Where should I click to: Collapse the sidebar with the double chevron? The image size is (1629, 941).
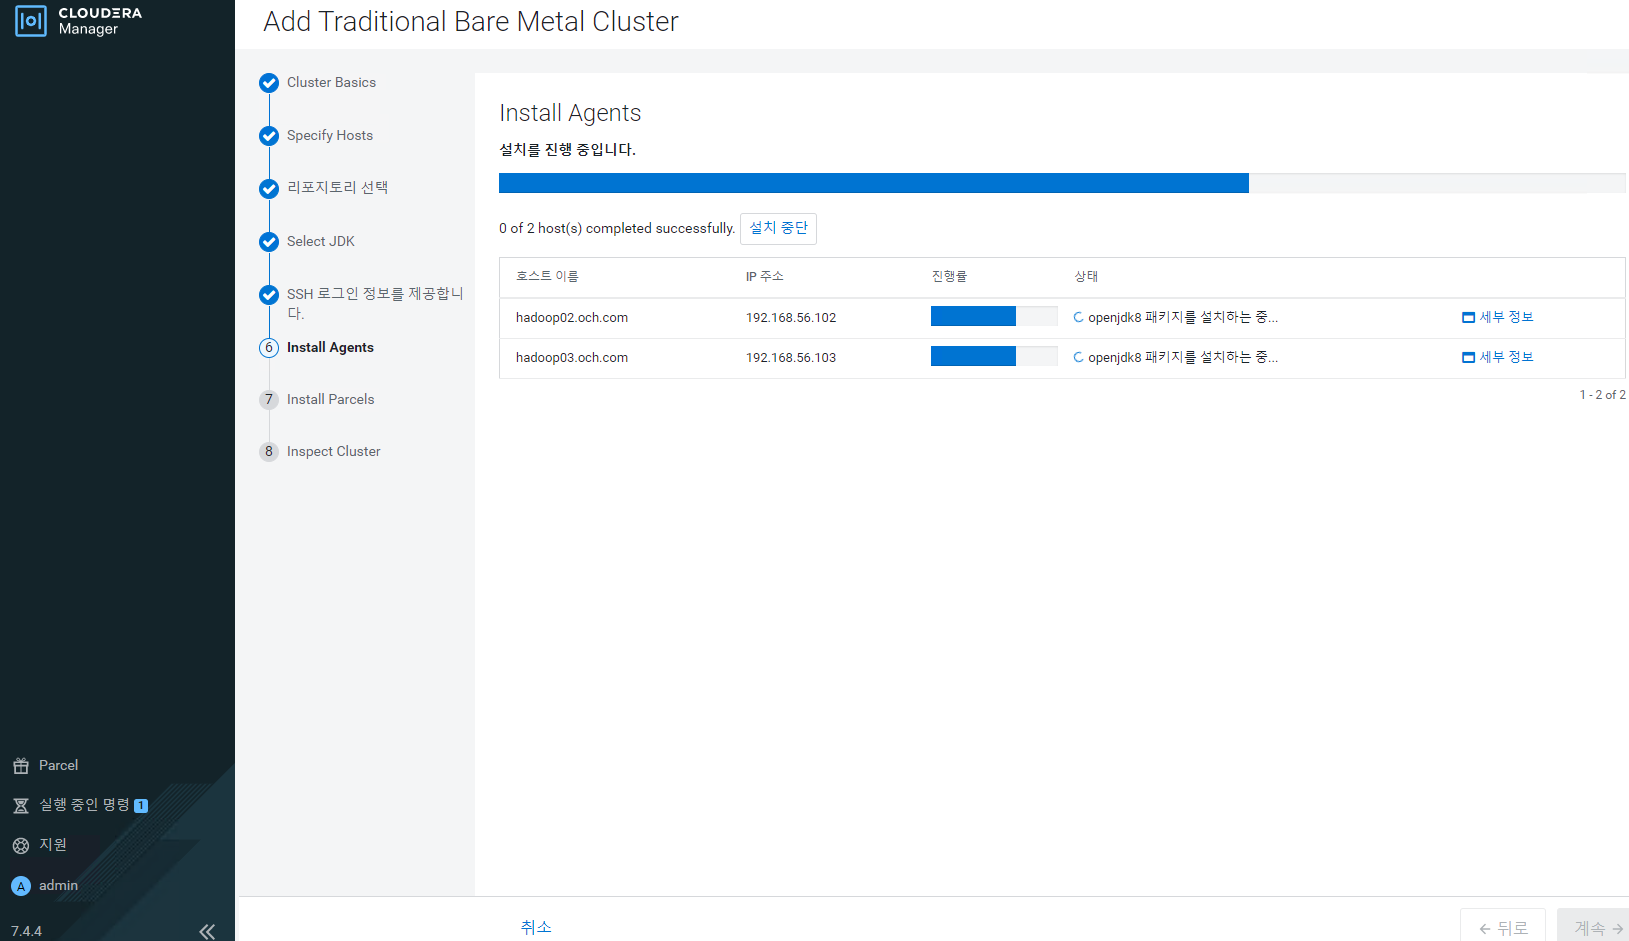(207, 931)
